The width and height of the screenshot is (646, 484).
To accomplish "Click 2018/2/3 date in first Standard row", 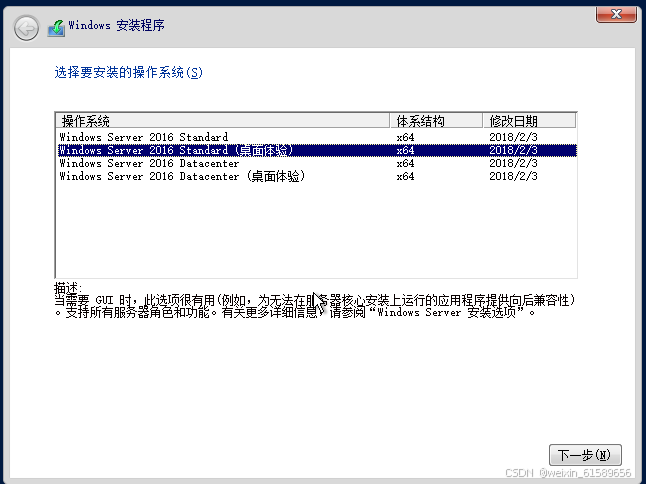I will (513, 137).
